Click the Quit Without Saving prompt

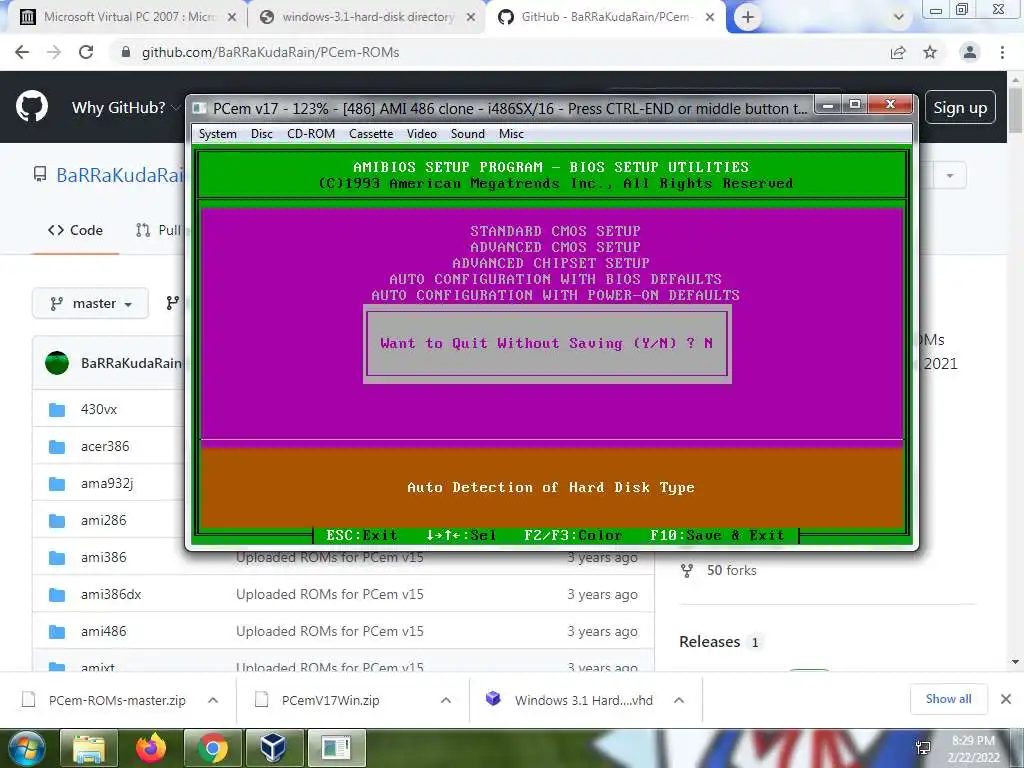pyautogui.click(x=547, y=344)
